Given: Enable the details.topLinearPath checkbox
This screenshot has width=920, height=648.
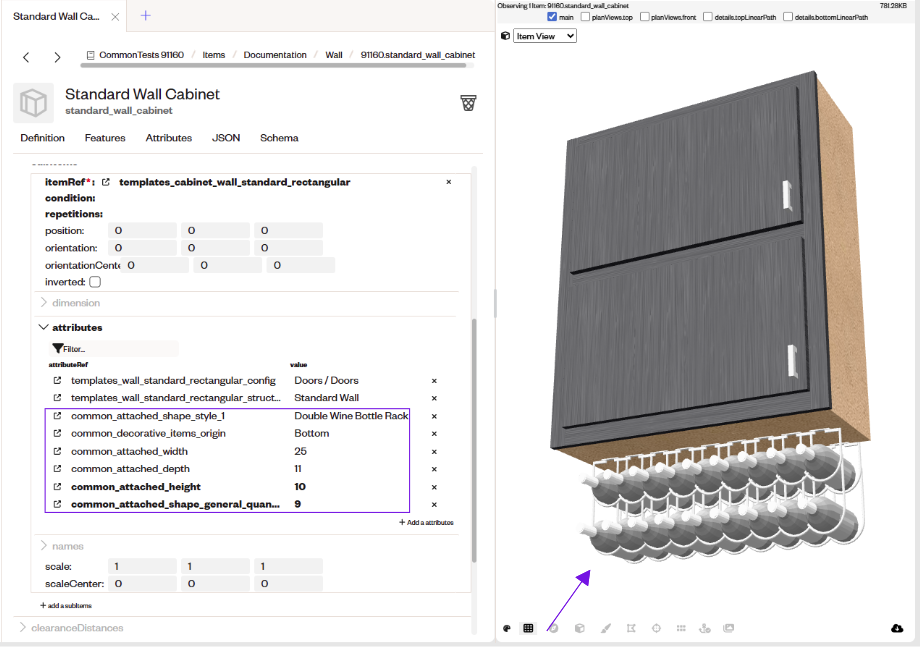Looking at the screenshot, I should (708, 17).
